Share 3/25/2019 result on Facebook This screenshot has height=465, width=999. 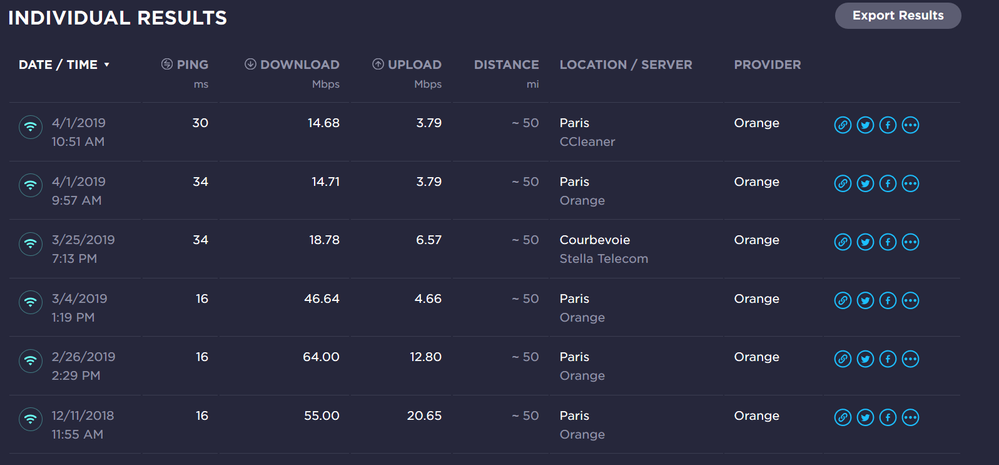point(887,242)
